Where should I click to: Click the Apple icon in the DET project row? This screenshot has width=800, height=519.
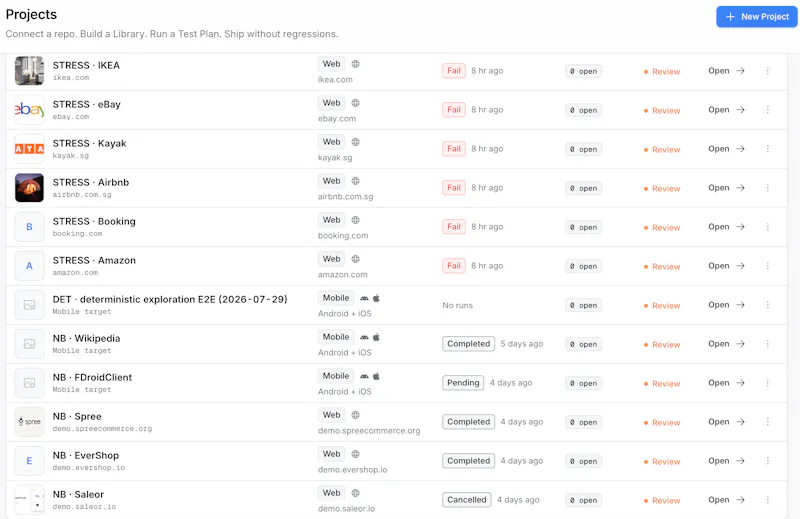(376, 298)
